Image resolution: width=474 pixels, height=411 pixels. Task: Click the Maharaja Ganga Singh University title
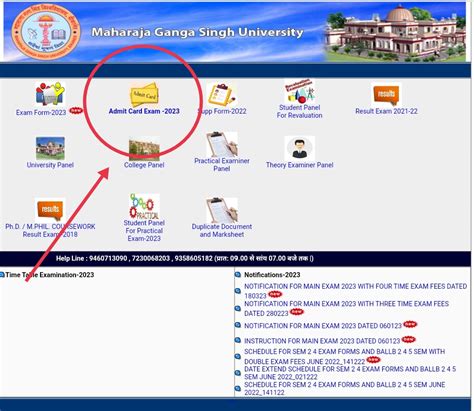197,32
